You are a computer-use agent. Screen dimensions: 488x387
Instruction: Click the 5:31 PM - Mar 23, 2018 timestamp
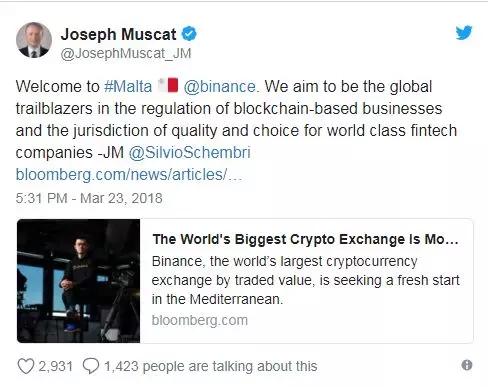(x=89, y=198)
